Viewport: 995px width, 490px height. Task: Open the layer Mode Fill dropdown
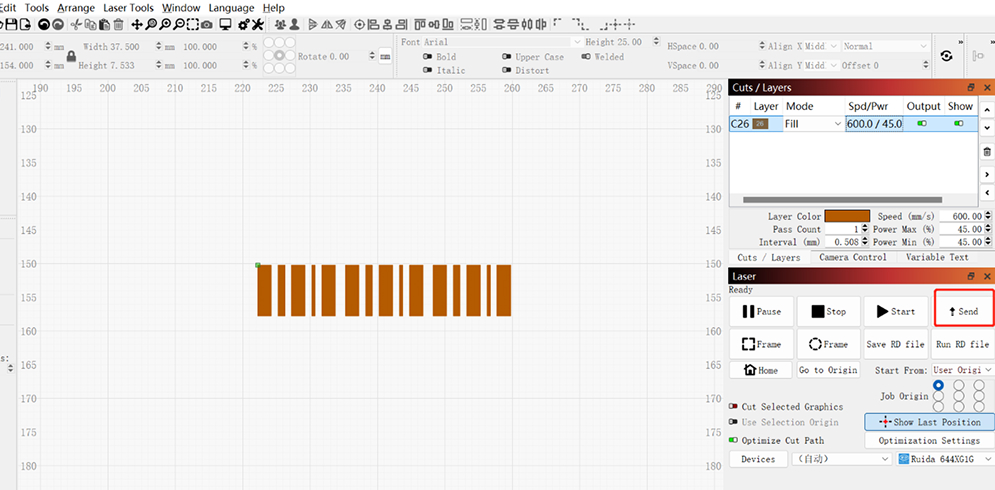tap(813, 124)
